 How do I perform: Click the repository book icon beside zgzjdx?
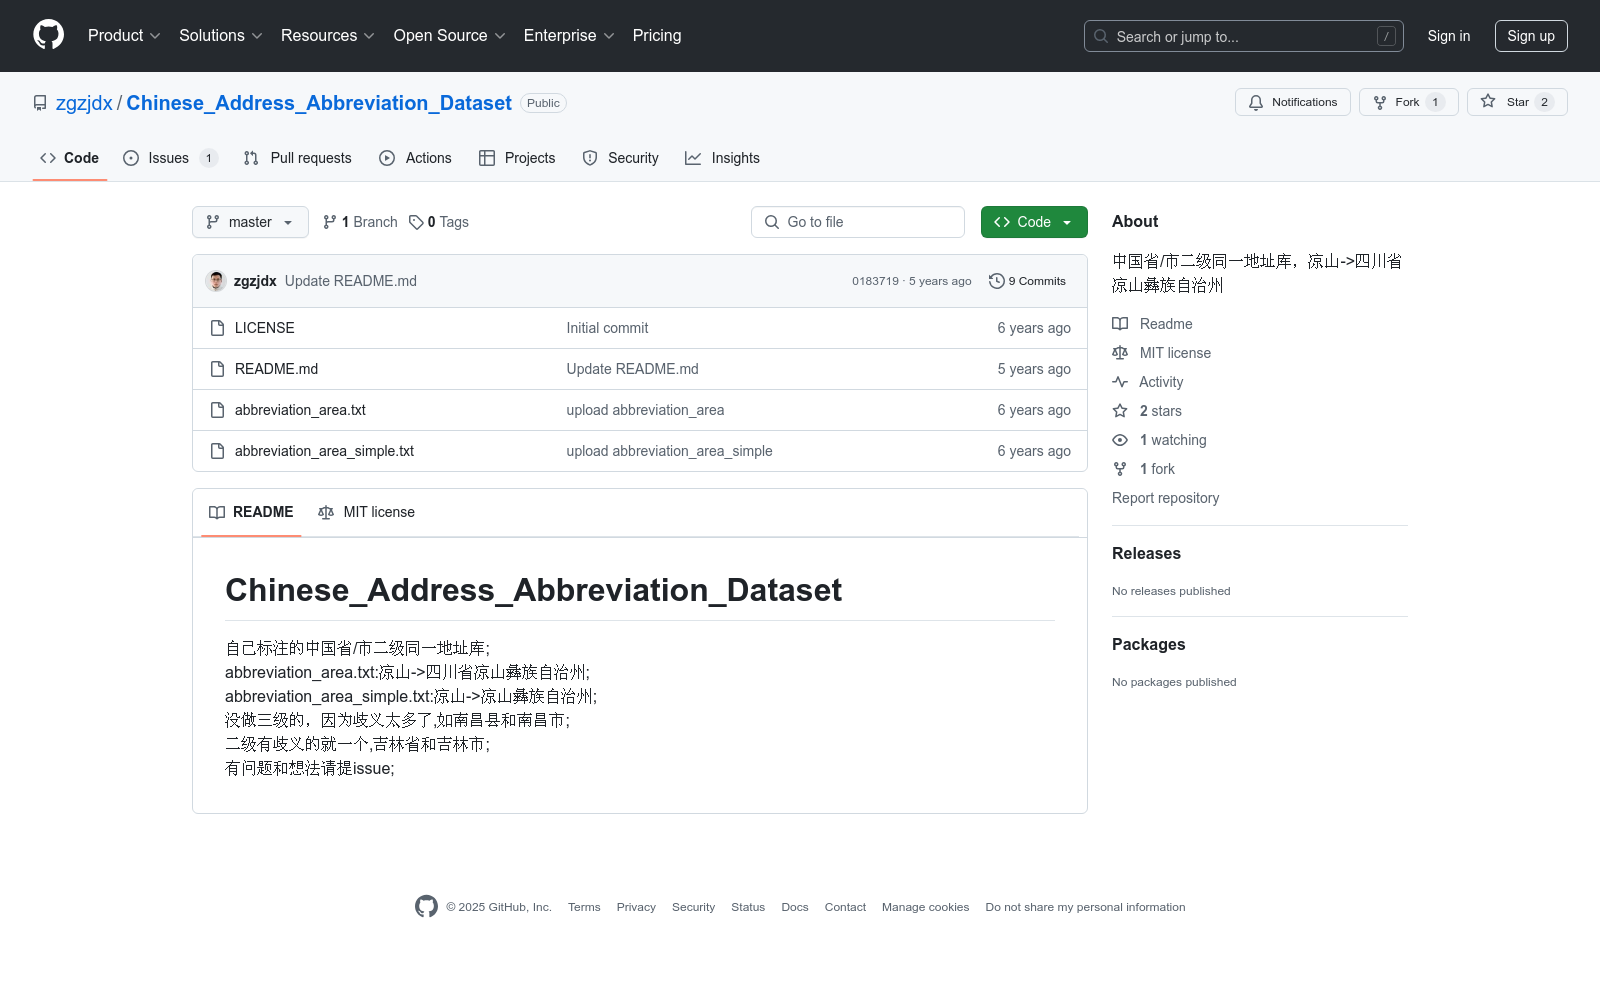(x=40, y=103)
